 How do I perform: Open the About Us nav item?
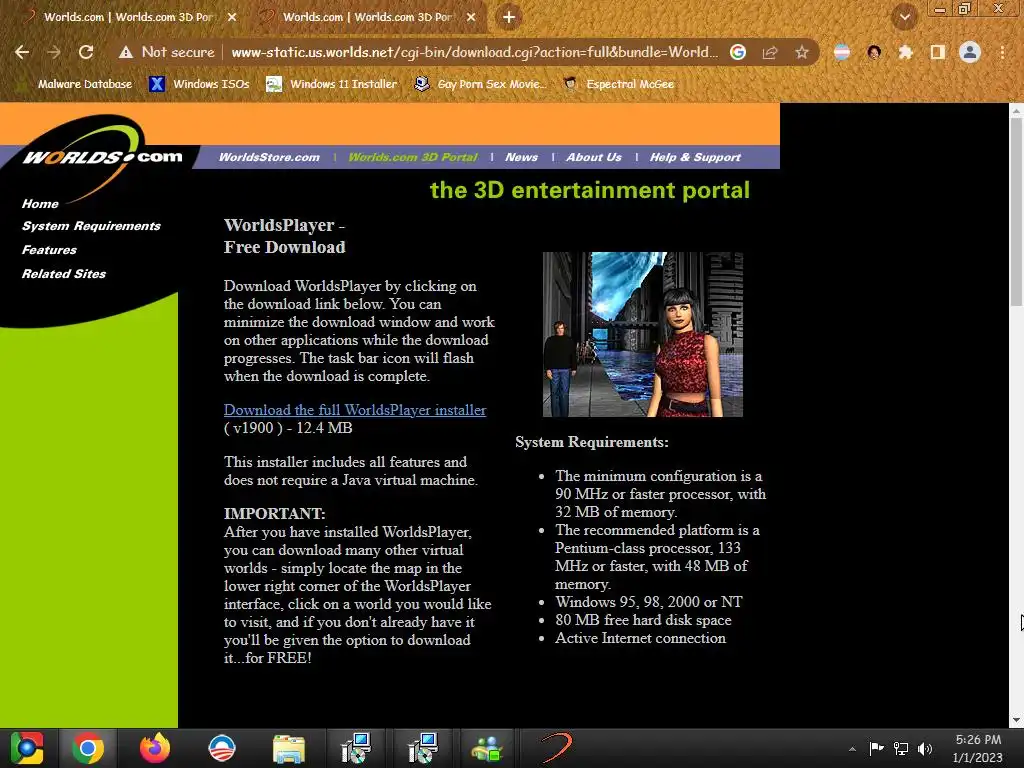(594, 157)
